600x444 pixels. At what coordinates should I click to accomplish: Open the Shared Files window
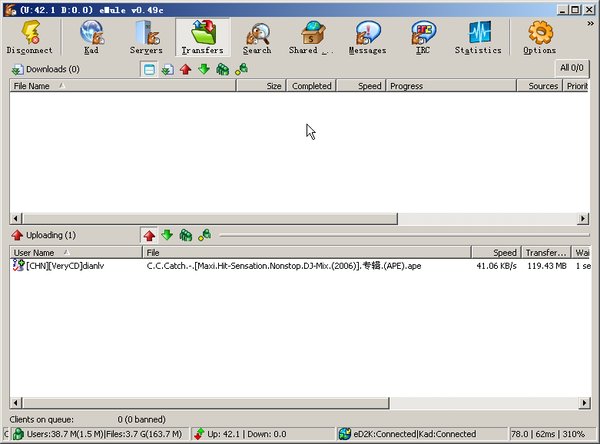[x=311, y=37]
